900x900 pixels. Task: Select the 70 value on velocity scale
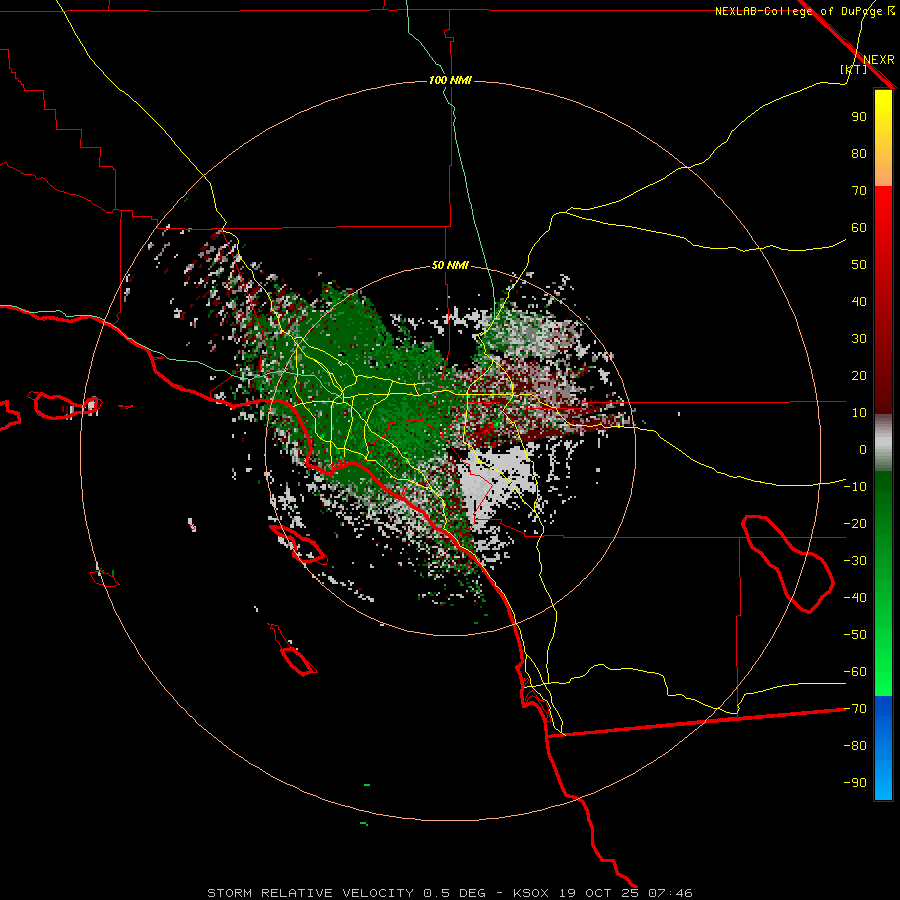pos(859,191)
